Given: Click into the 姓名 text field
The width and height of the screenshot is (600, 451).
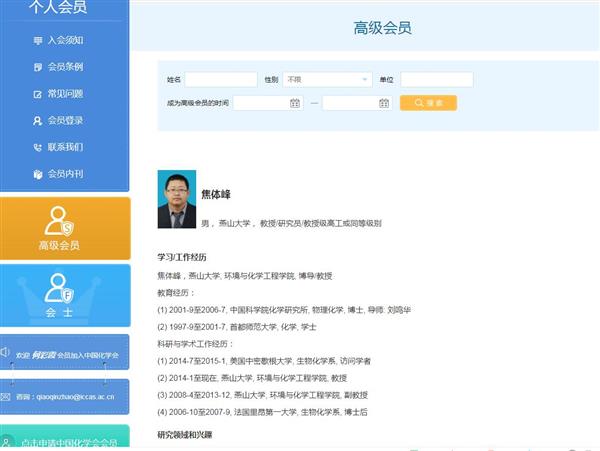Looking at the screenshot, I should point(220,79).
